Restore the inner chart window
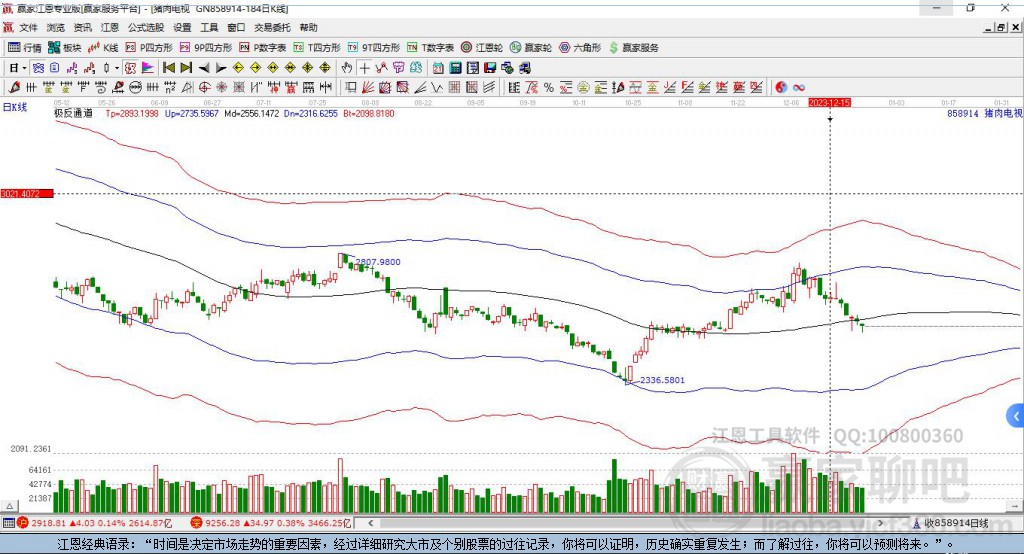 [x=1001, y=27]
